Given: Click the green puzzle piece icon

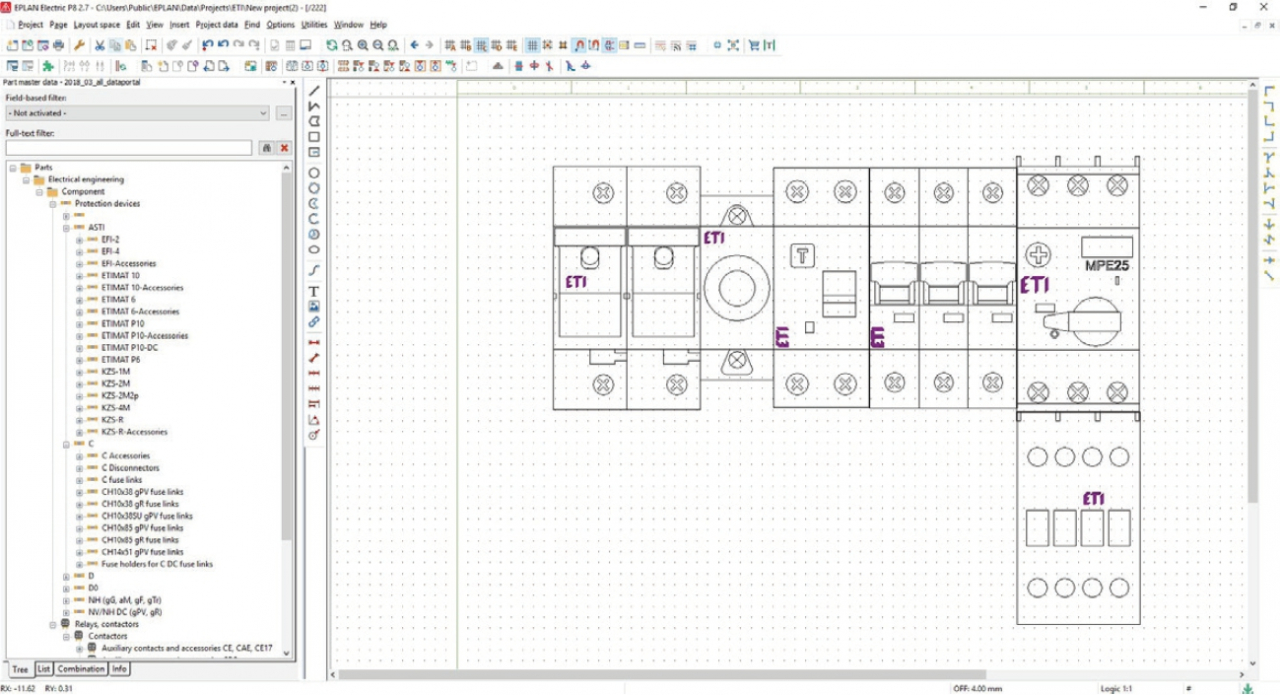Looking at the screenshot, I should pyautogui.click(x=47, y=66).
